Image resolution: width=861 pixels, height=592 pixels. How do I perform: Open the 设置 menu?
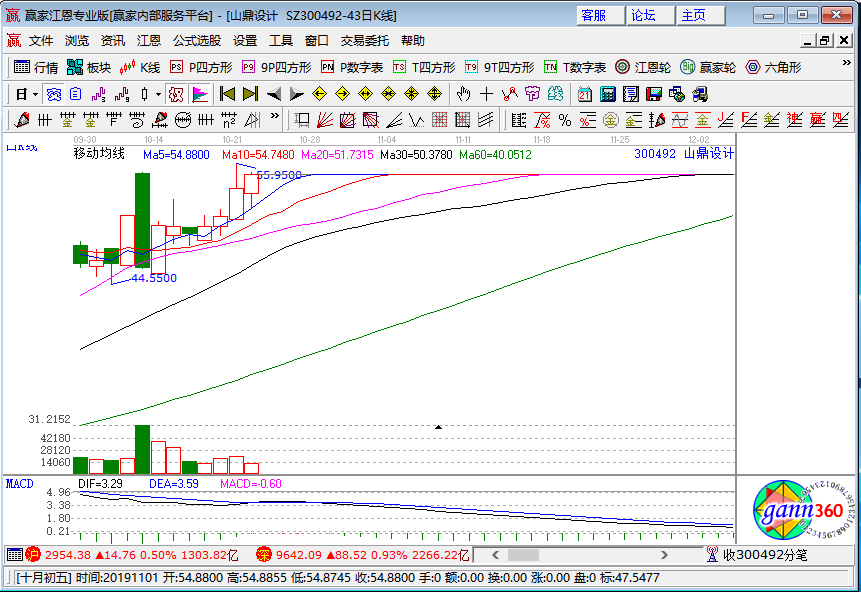(x=245, y=41)
